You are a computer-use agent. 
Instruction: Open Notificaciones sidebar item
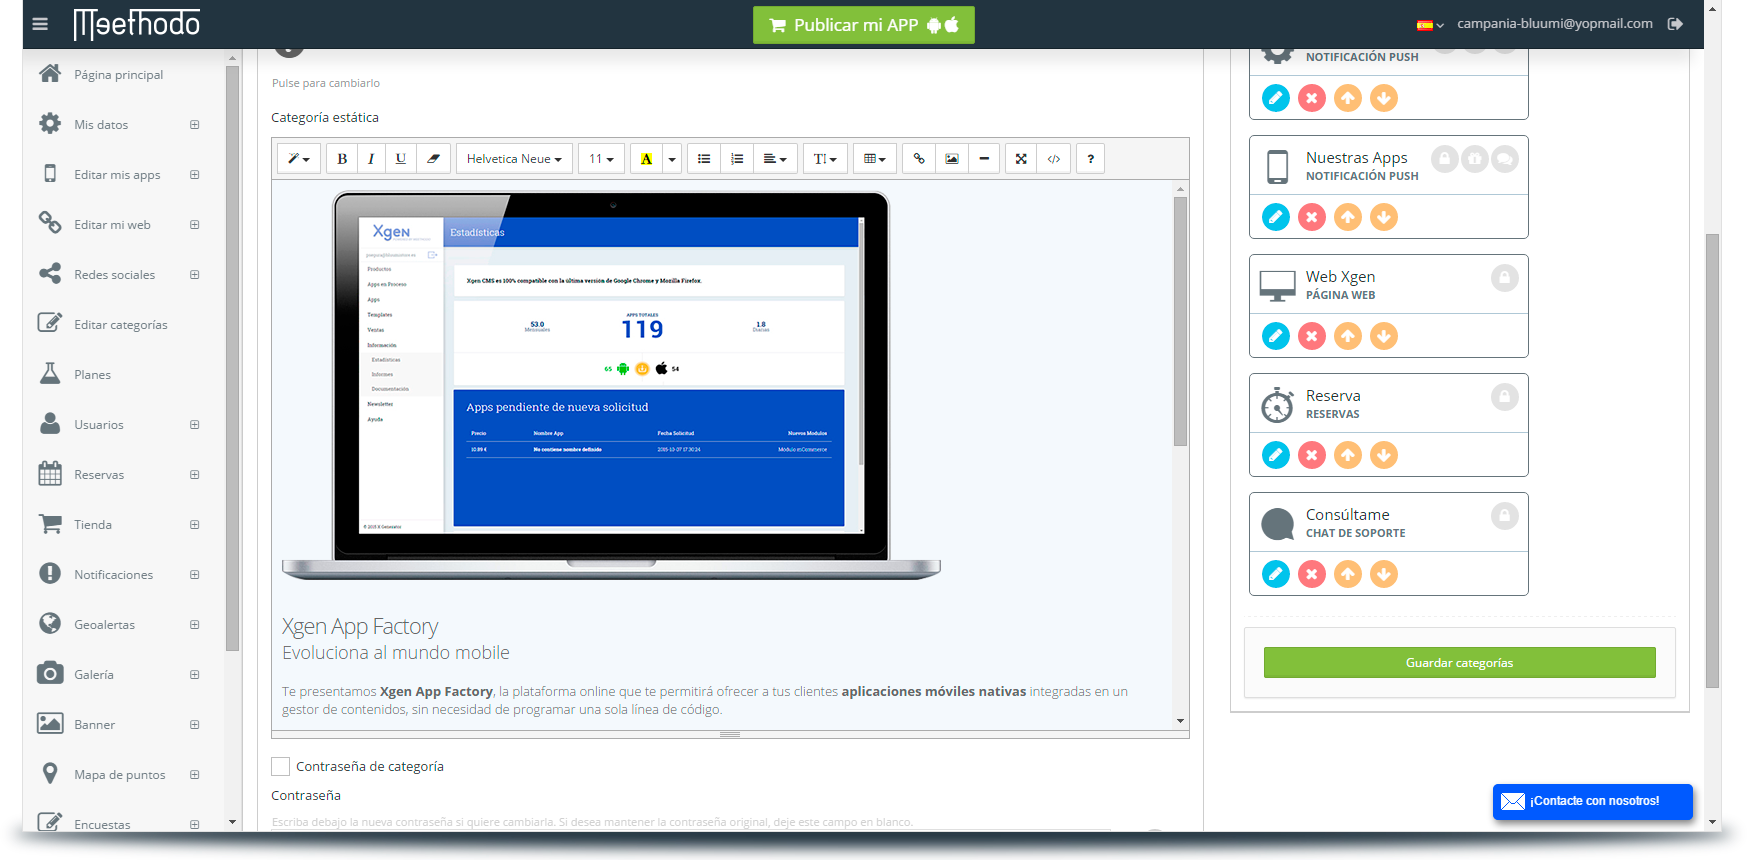pyautogui.click(x=113, y=575)
